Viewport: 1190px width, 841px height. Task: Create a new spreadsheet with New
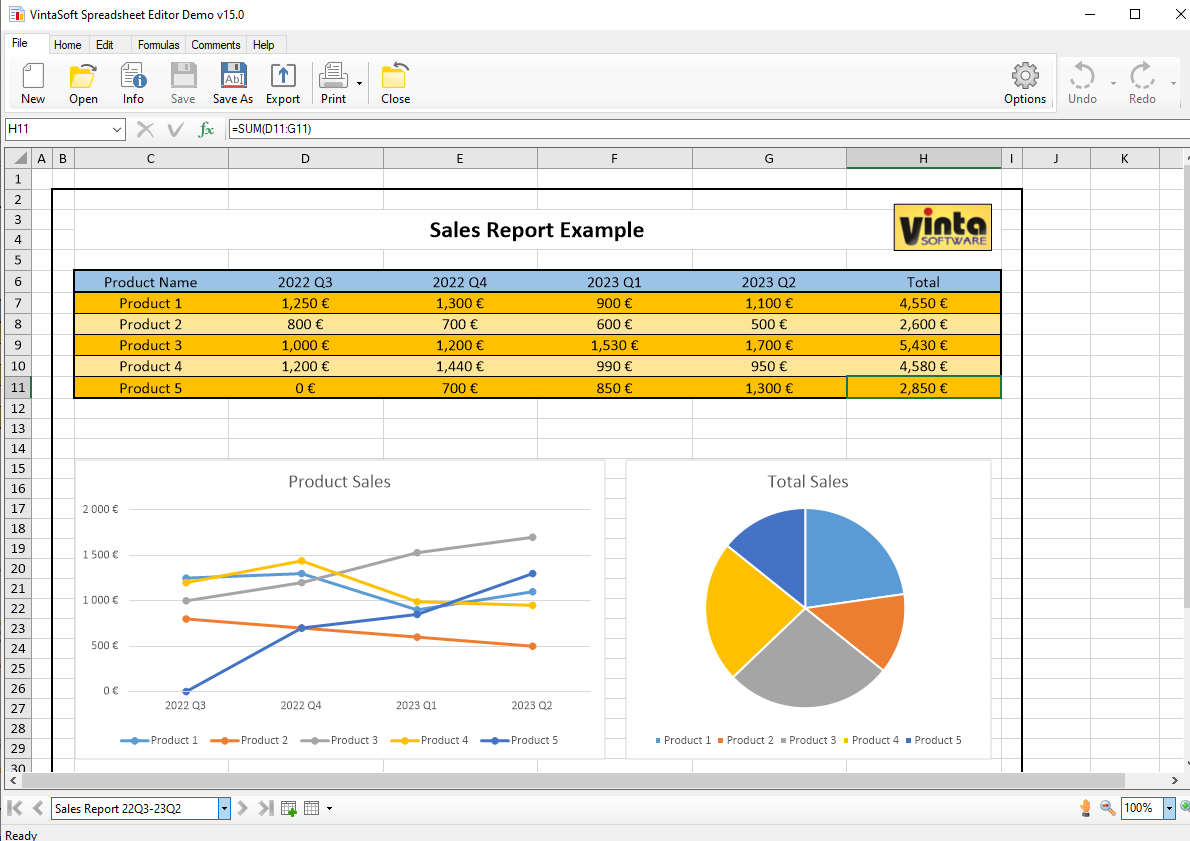coord(33,83)
